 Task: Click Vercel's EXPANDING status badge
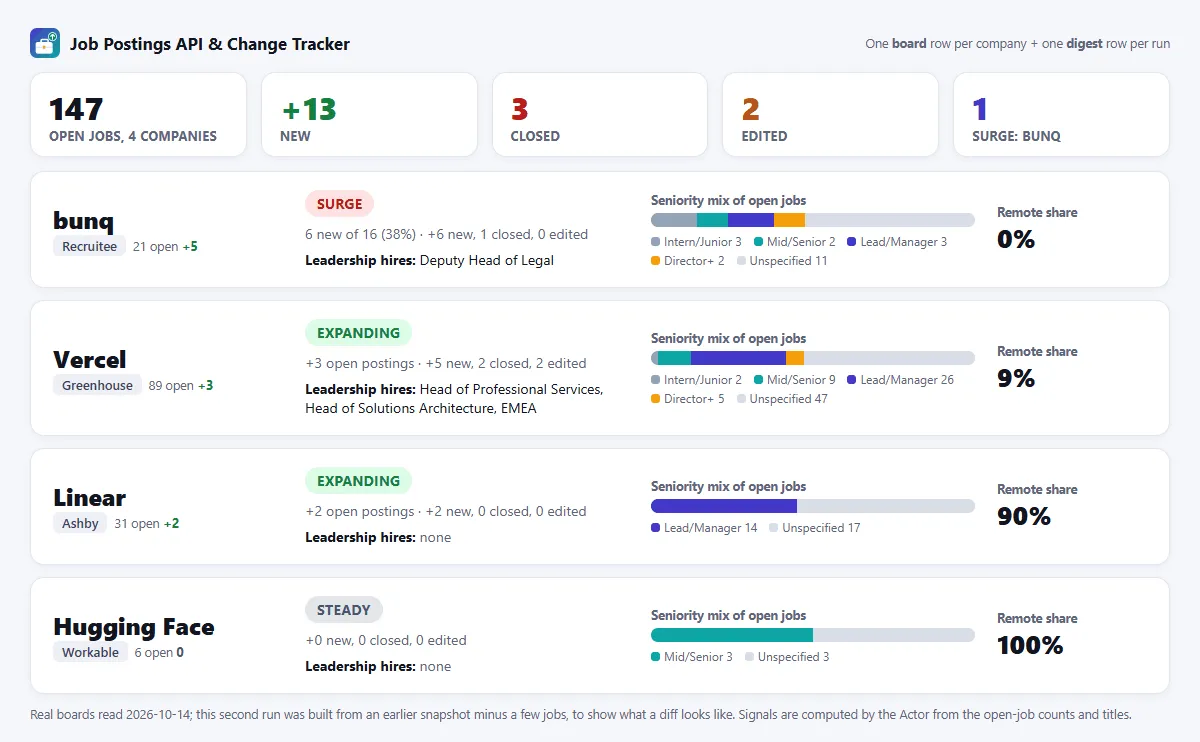[x=358, y=333]
